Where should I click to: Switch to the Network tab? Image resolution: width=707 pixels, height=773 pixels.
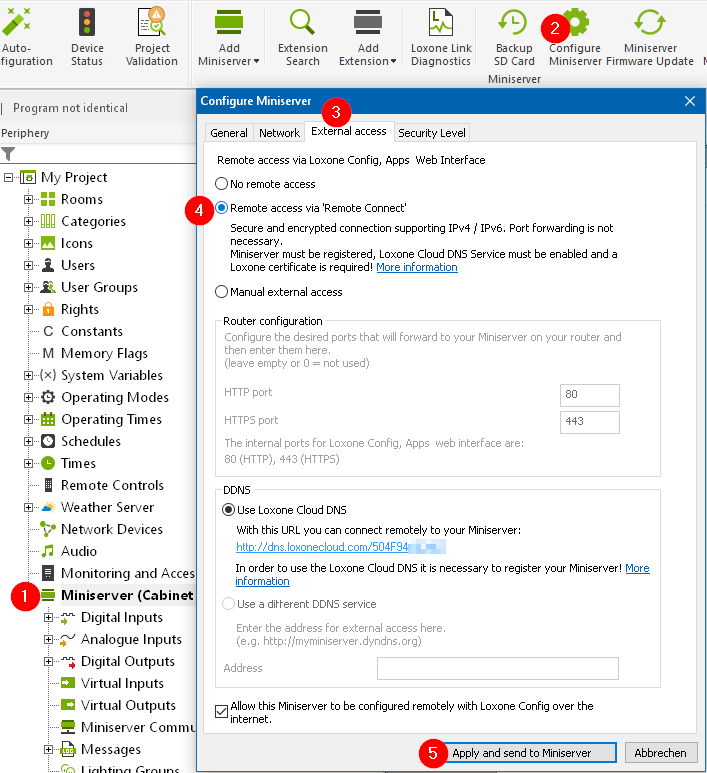pos(279,132)
